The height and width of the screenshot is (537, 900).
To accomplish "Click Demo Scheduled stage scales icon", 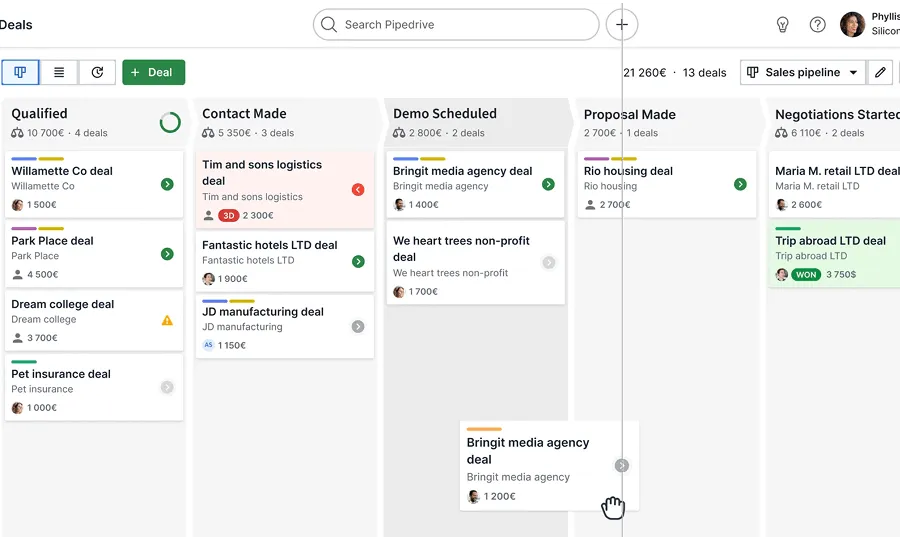I will pyautogui.click(x=399, y=133).
